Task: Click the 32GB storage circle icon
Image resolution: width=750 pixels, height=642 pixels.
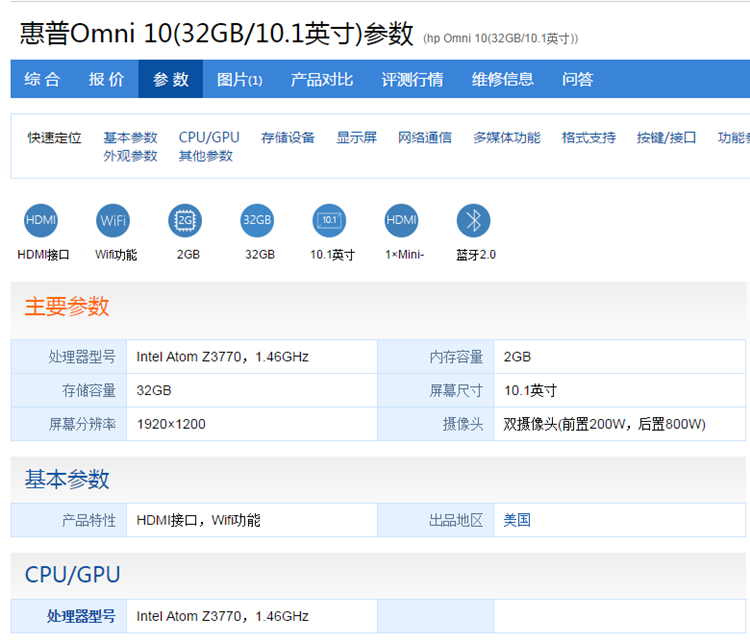Action: tap(257, 221)
